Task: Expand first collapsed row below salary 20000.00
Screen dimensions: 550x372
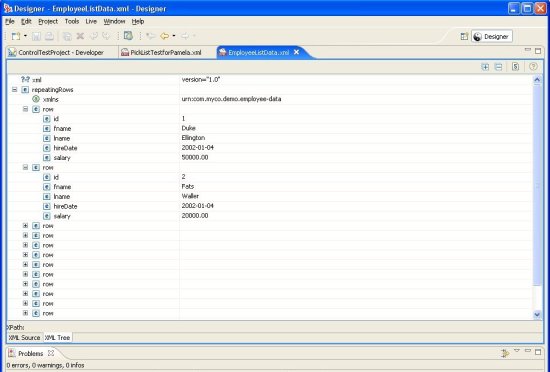Action: [x=25, y=226]
